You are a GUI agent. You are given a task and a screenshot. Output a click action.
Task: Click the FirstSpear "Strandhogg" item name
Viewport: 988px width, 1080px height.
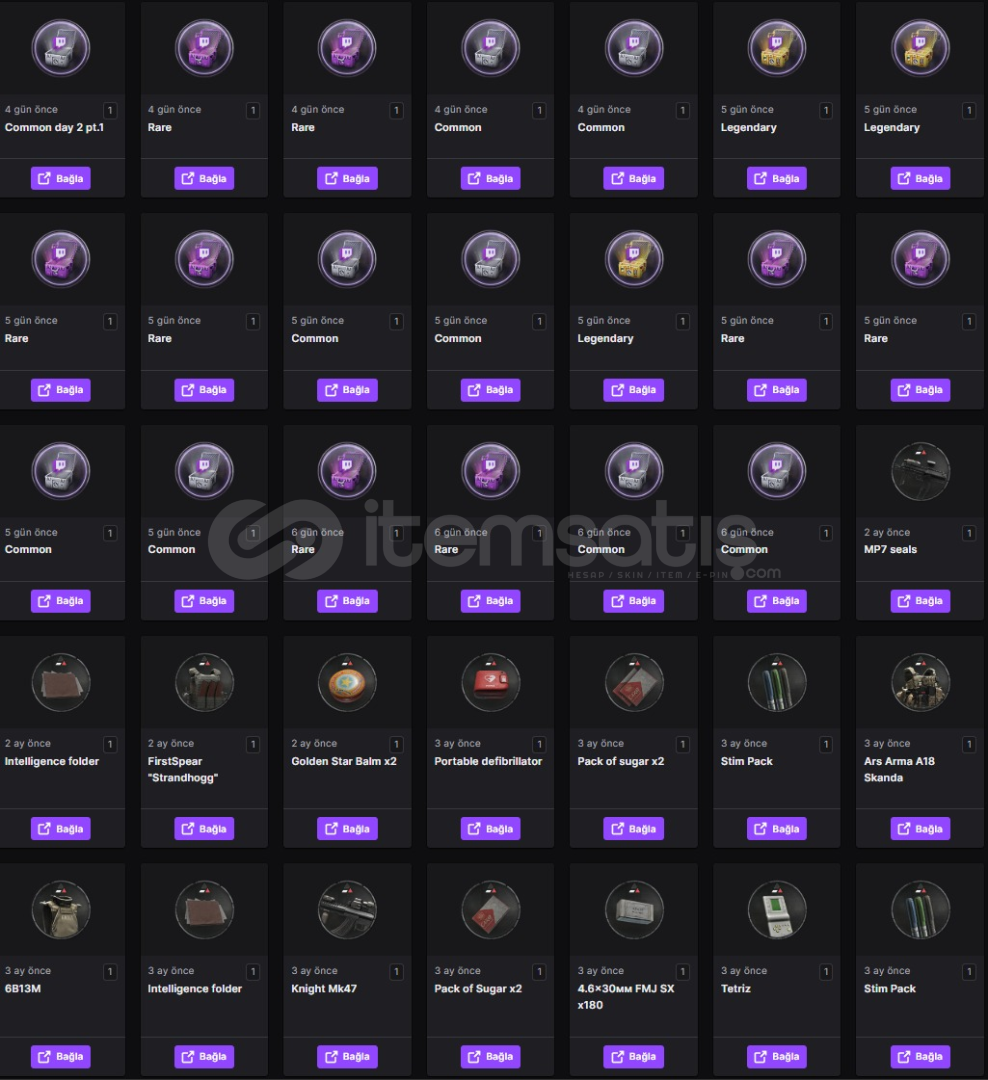tap(183, 769)
